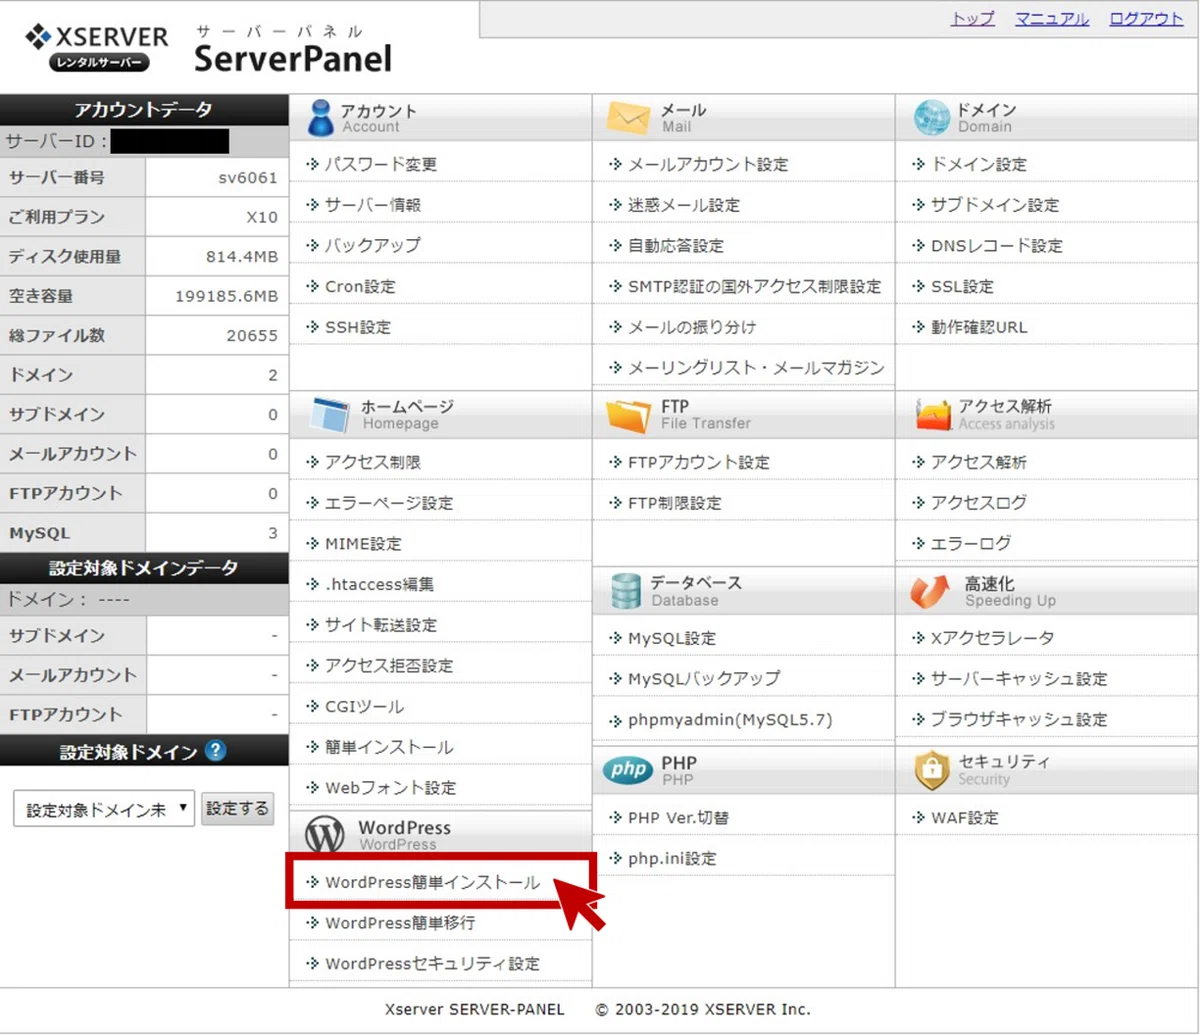Open メーリングリスト・メールマガジン
This screenshot has width=1200, height=1035.
[756, 368]
